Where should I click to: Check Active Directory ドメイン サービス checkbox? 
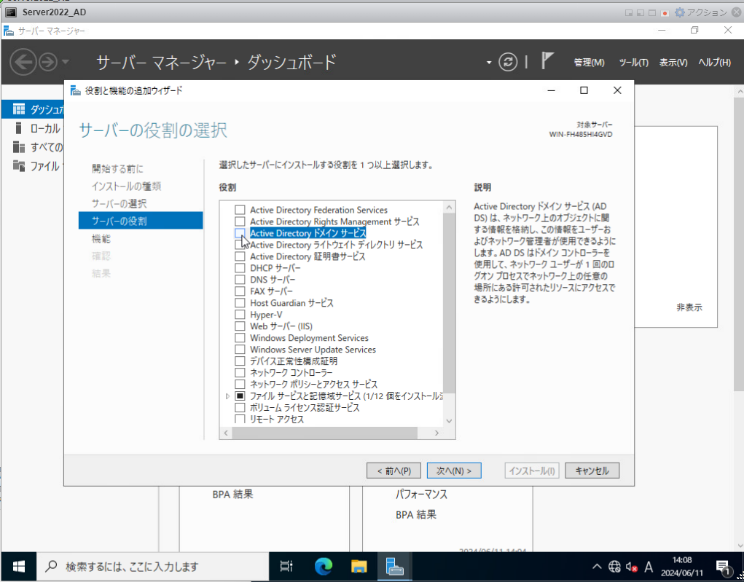[240, 233]
